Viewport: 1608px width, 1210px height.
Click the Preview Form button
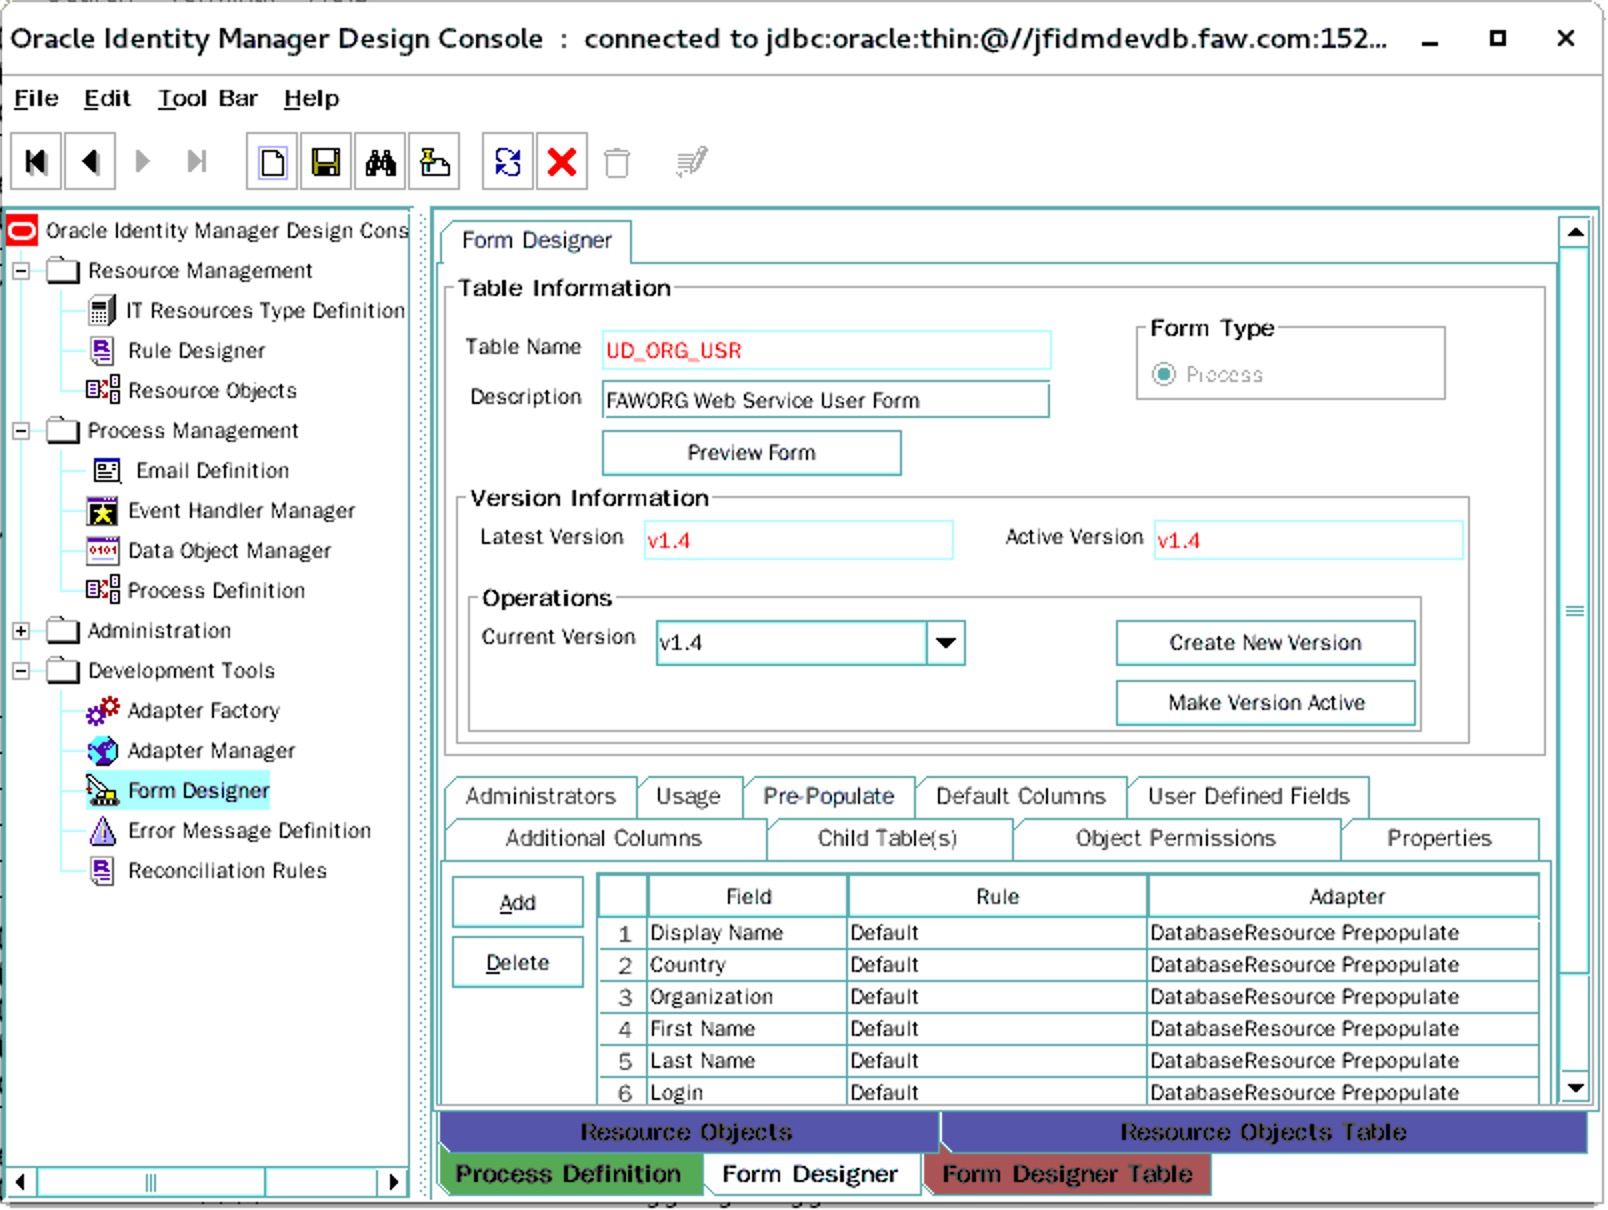tap(752, 453)
